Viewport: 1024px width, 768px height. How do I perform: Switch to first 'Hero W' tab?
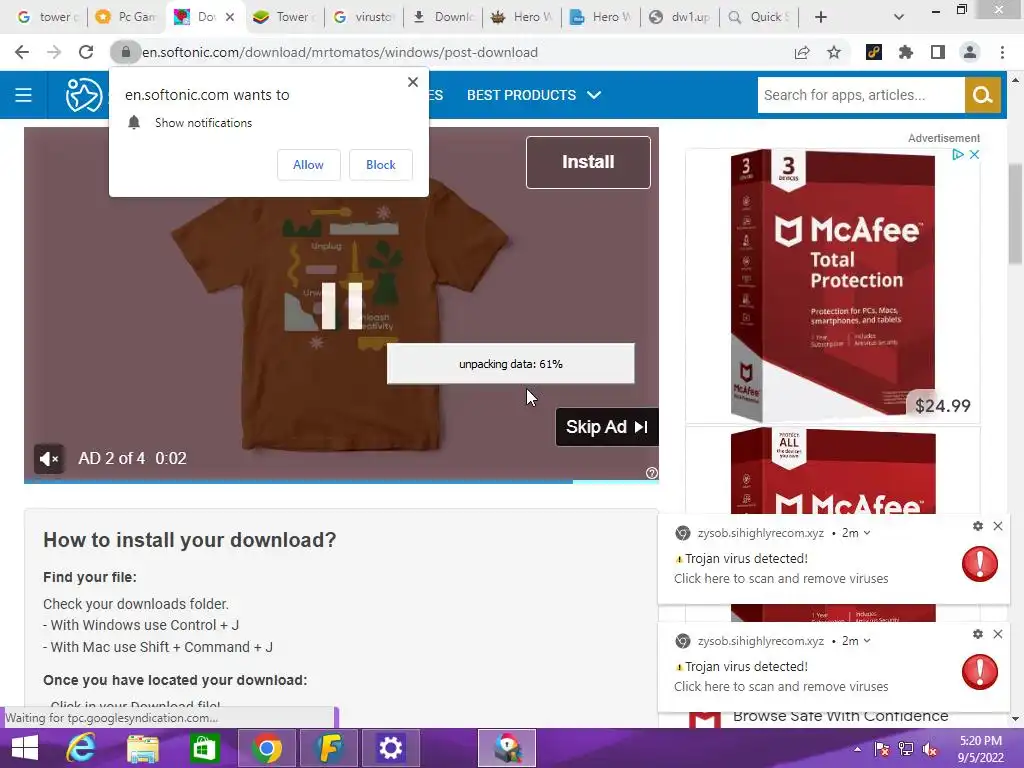(x=524, y=17)
